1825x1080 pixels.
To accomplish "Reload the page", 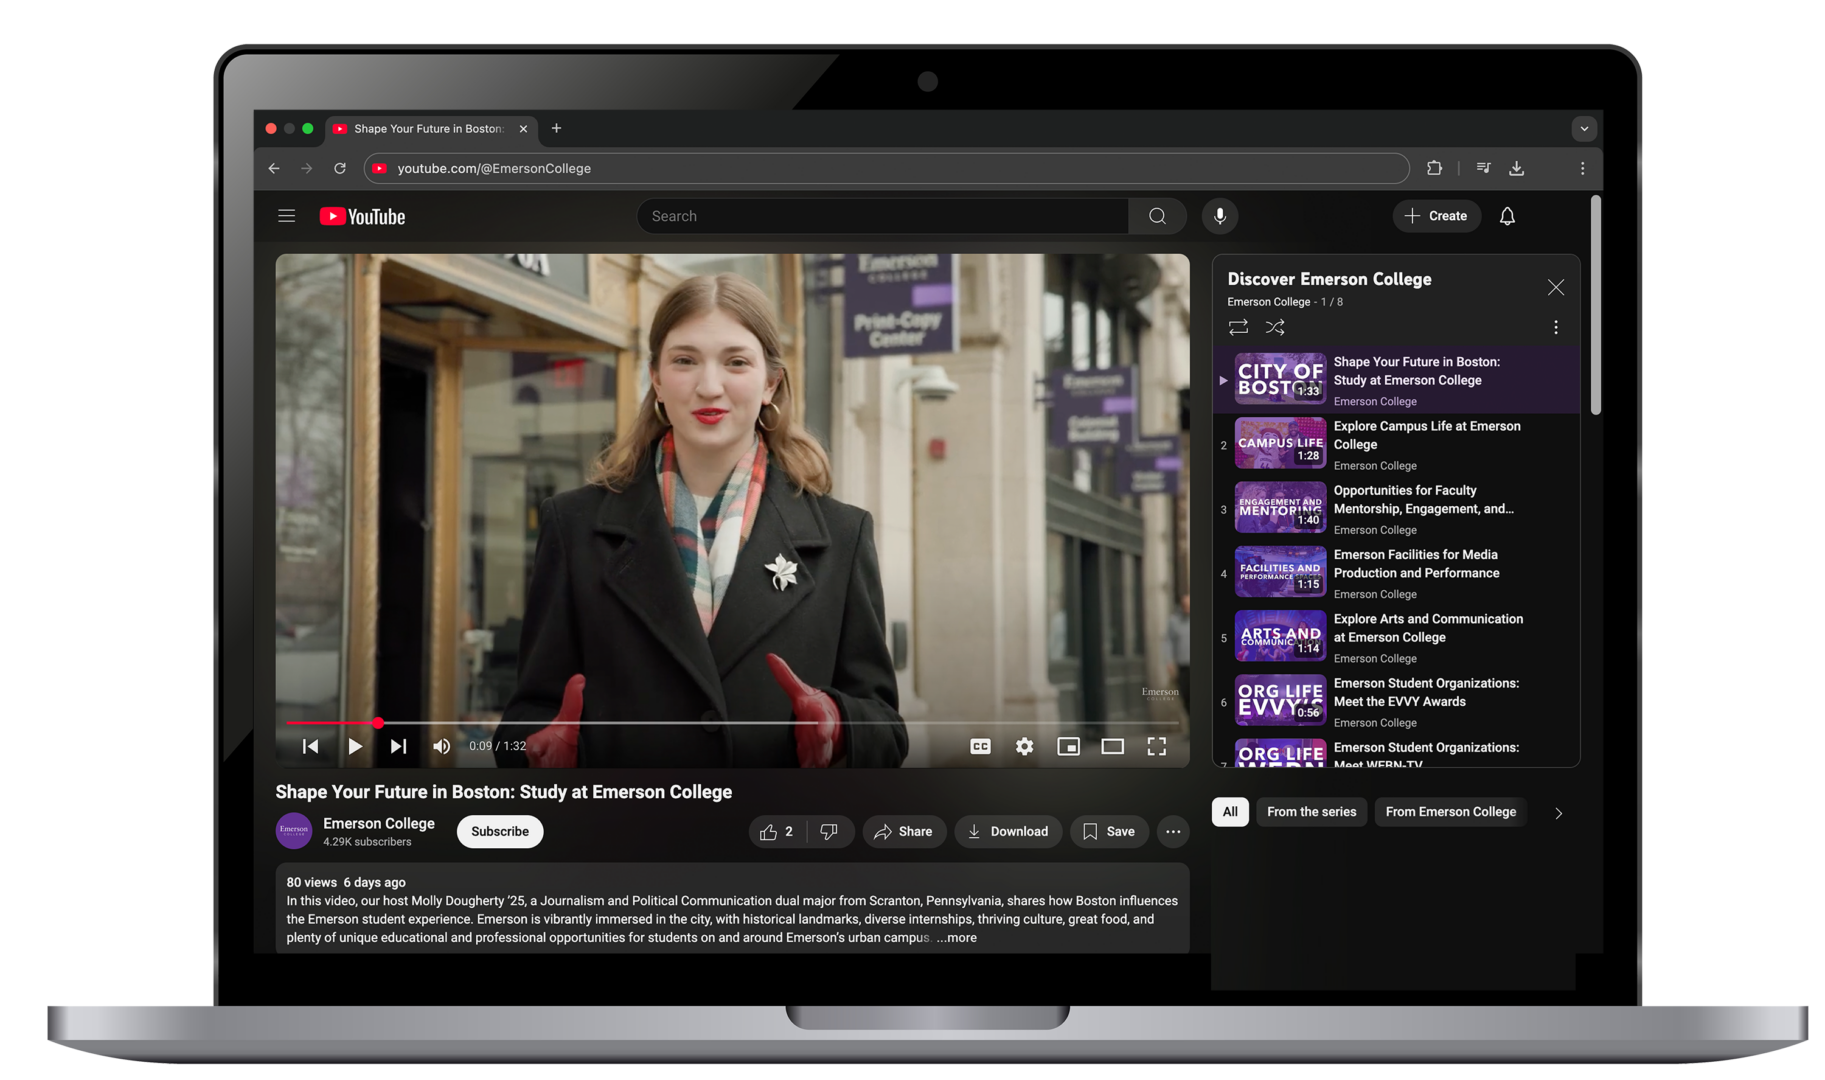I will coord(340,168).
